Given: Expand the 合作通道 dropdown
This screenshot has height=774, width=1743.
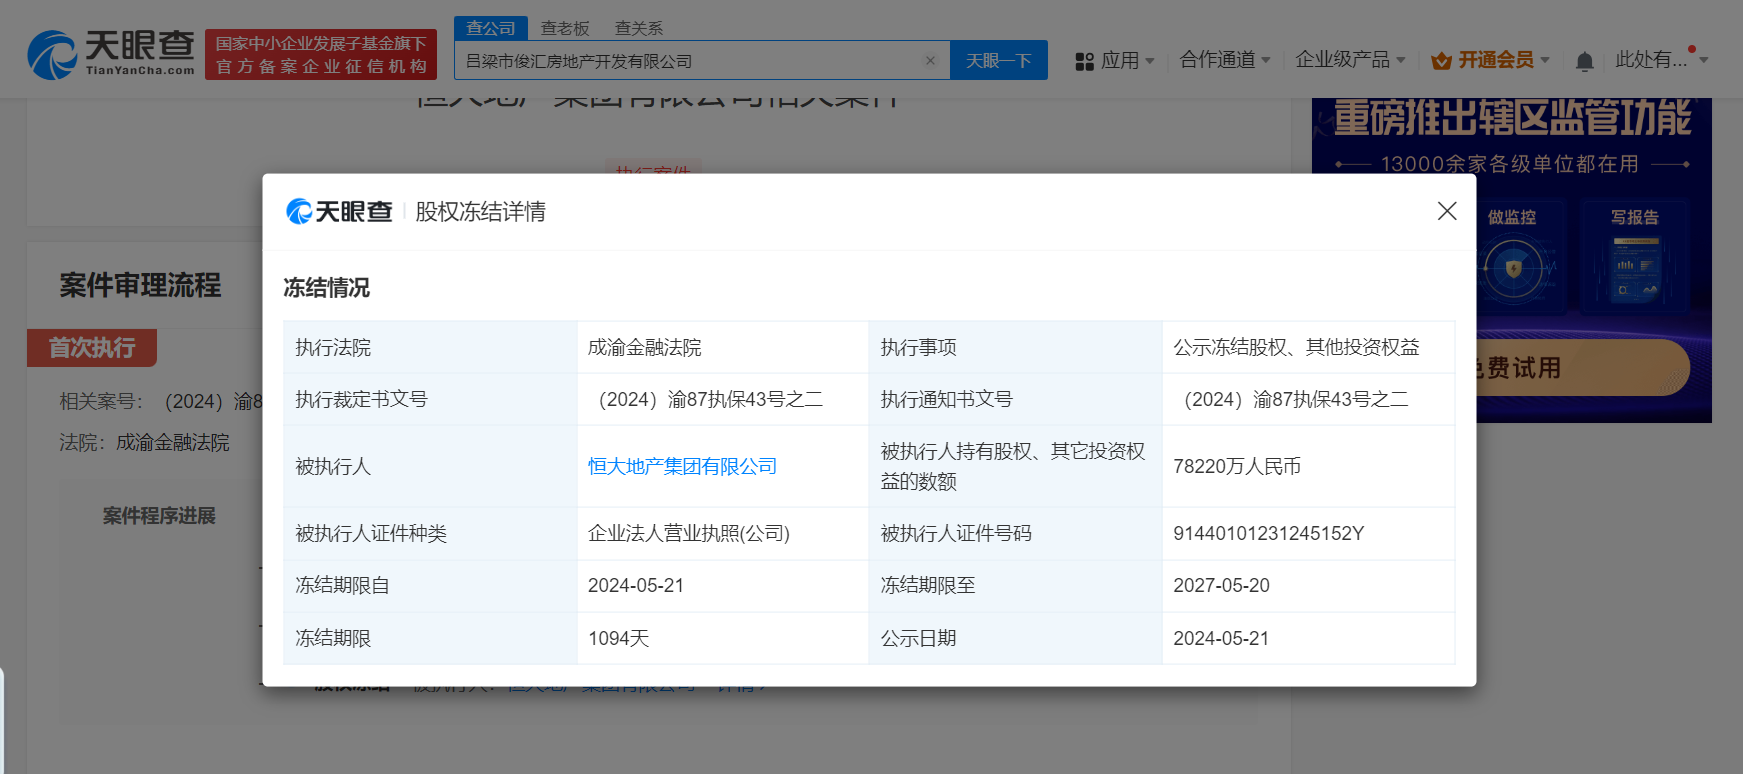Looking at the screenshot, I should click(x=1224, y=60).
